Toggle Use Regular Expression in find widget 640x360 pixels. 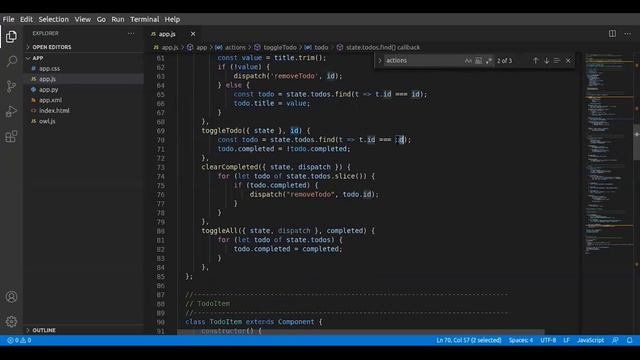(x=489, y=60)
